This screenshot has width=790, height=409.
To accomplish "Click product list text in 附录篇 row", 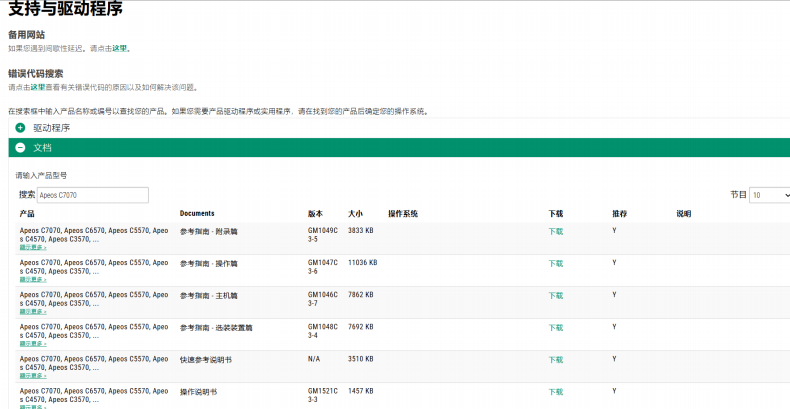I will pyautogui.click(x=94, y=235).
